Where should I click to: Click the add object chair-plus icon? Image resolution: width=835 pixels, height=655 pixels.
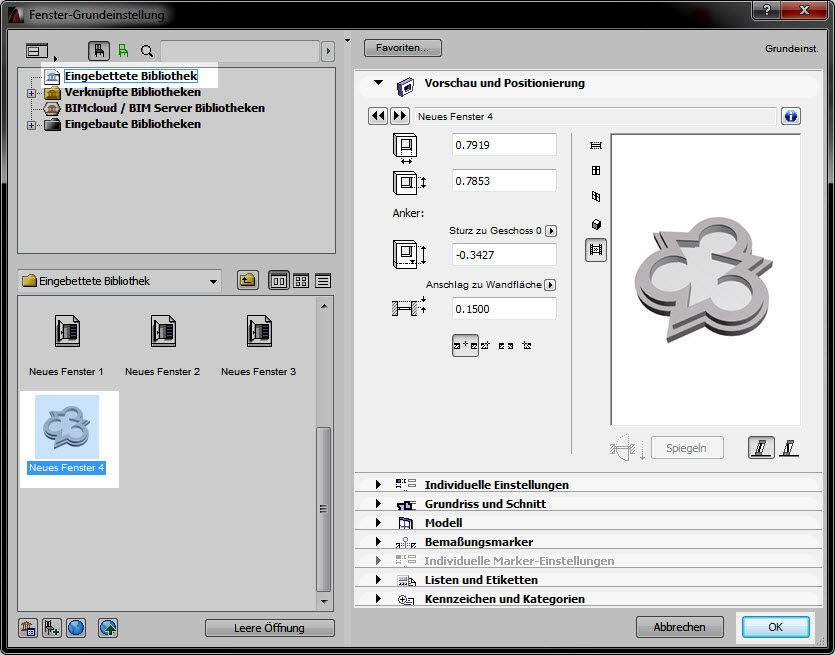52,628
